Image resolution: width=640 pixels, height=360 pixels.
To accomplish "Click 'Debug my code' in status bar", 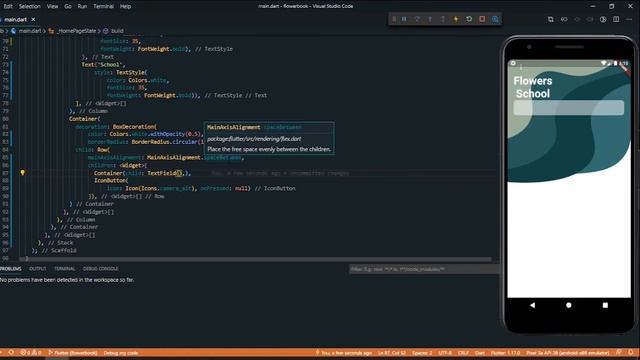I will pos(121,353).
